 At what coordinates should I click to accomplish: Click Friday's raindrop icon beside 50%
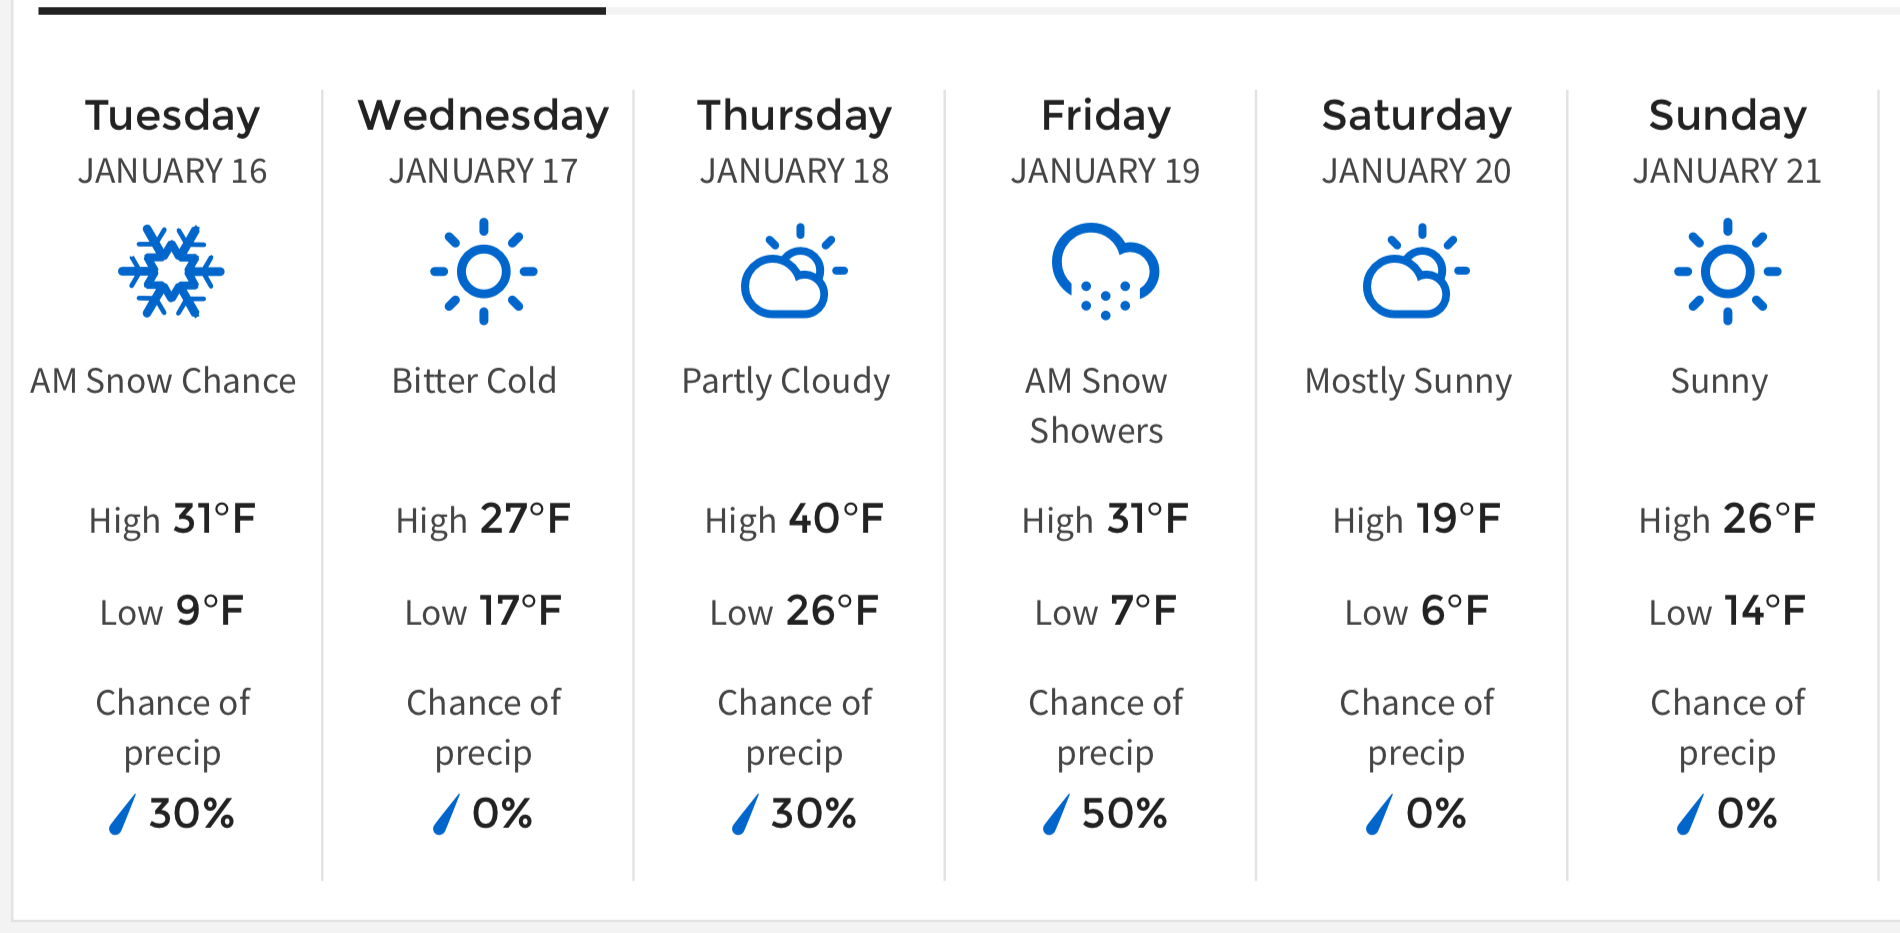(x=1056, y=814)
